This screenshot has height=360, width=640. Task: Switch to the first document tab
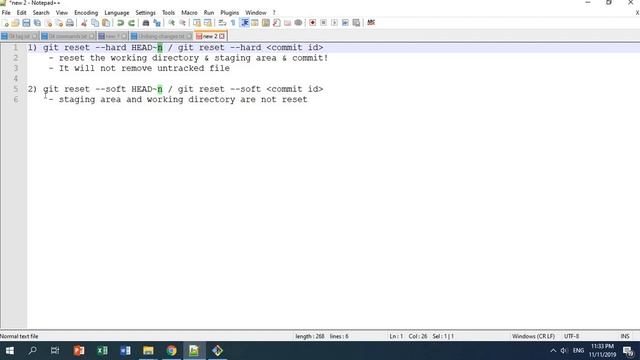point(20,36)
